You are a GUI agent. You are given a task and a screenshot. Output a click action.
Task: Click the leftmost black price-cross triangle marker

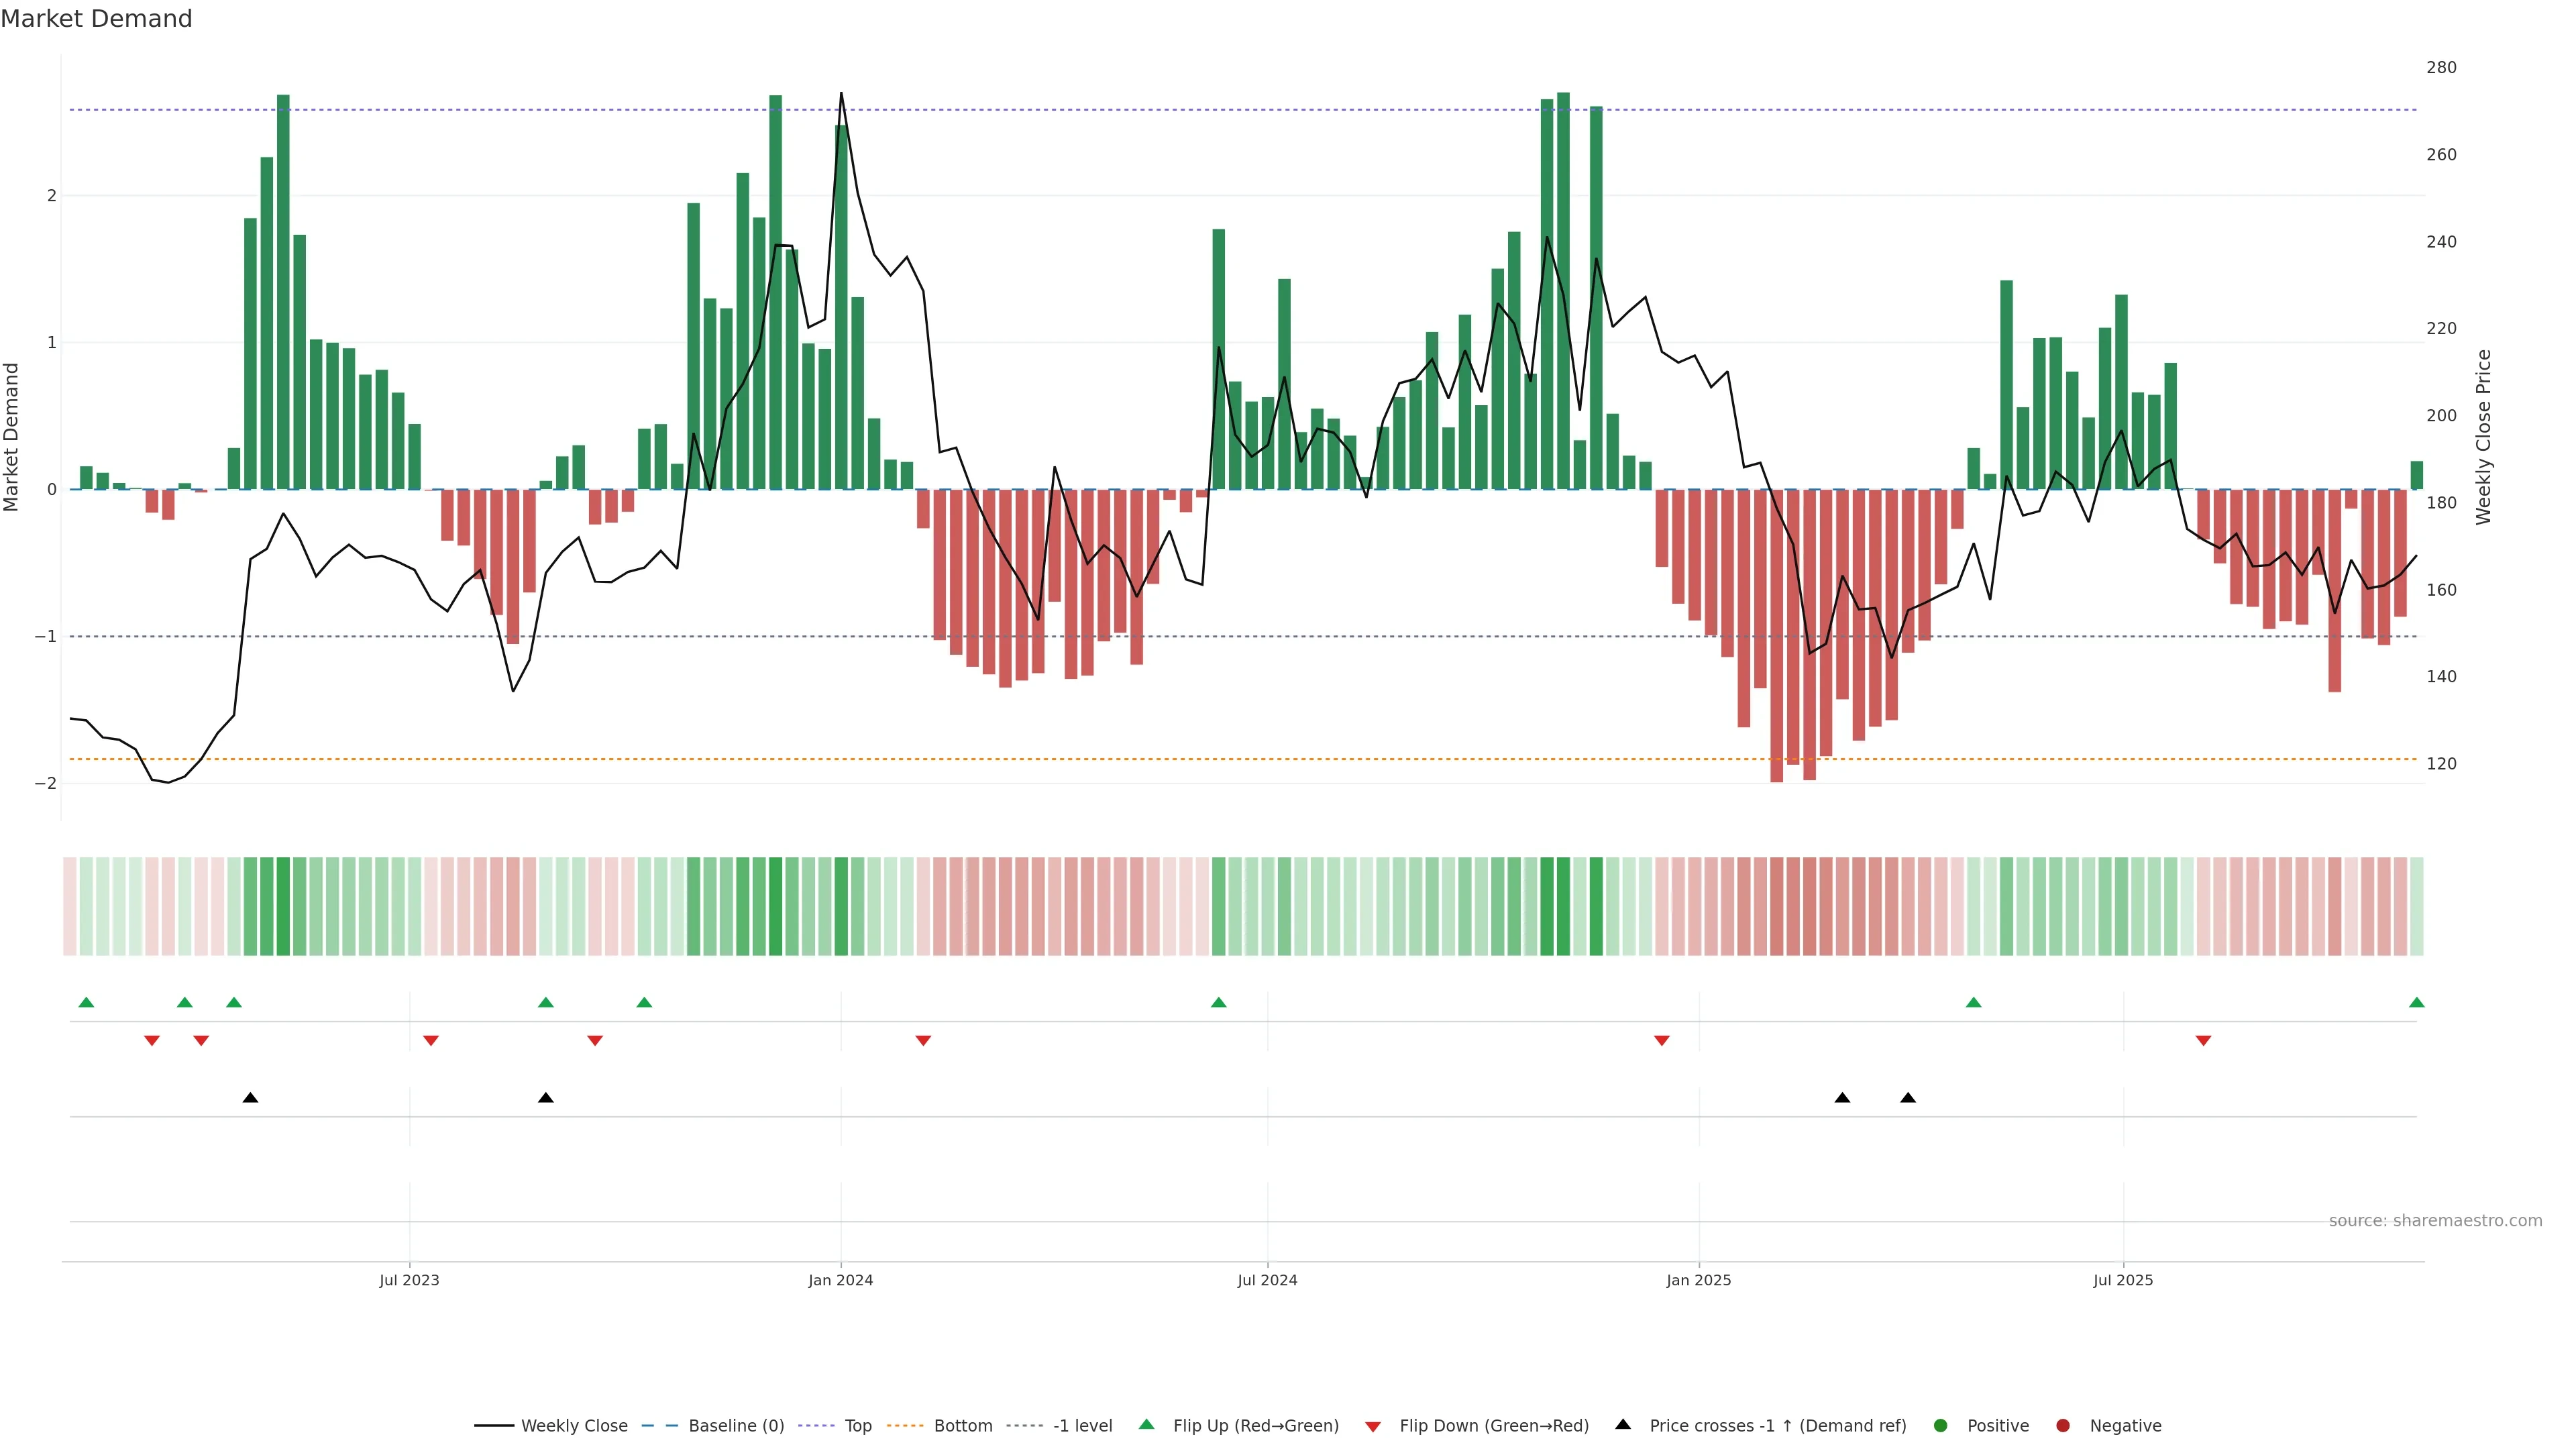pyautogui.click(x=250, y=1098)
